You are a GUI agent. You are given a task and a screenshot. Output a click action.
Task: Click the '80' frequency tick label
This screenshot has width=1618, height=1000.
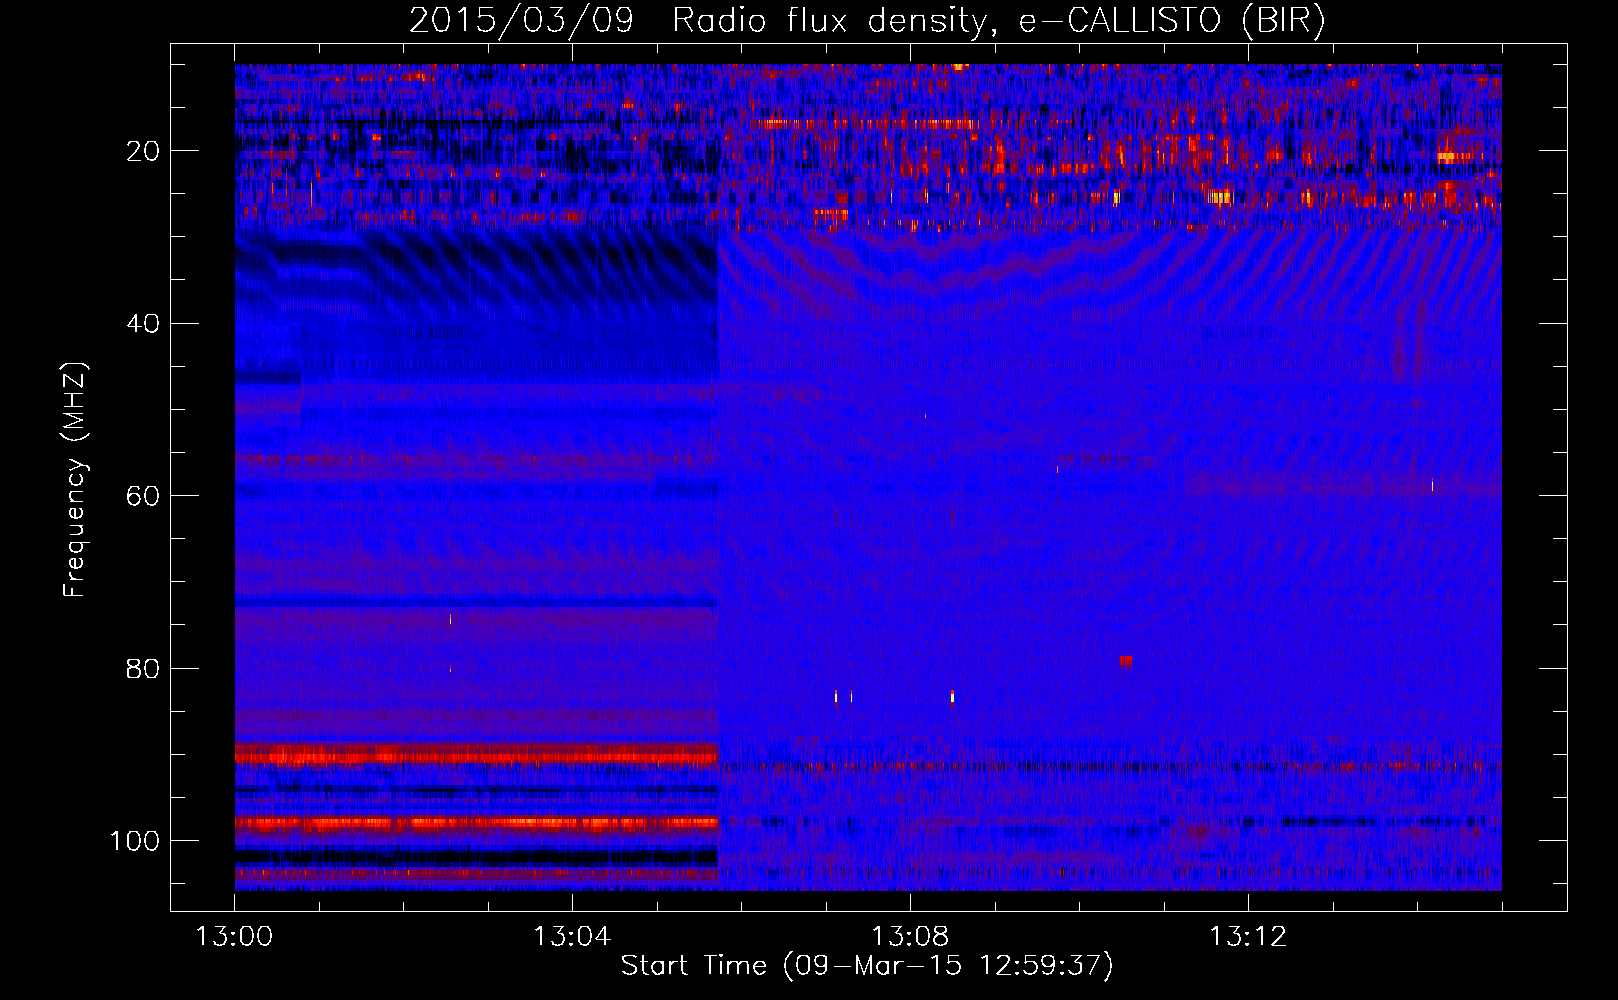[x=143, y=668]
